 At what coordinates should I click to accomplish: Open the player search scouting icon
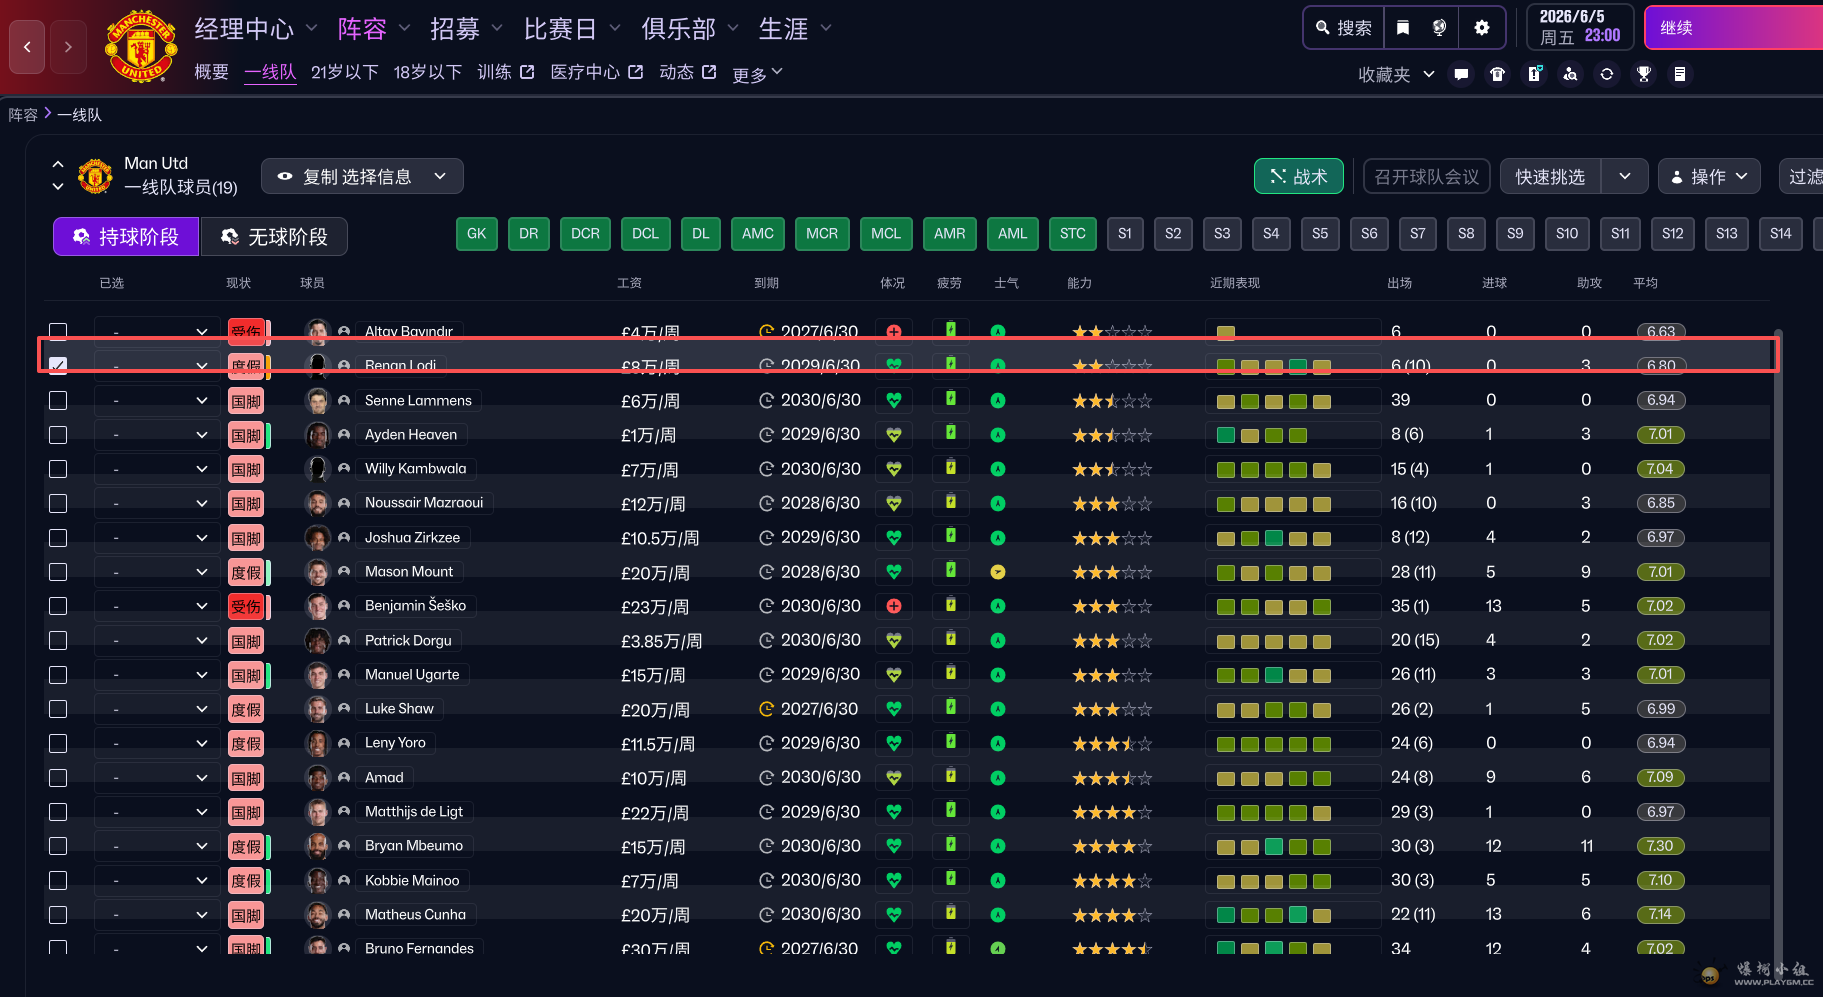(1570, 74)
